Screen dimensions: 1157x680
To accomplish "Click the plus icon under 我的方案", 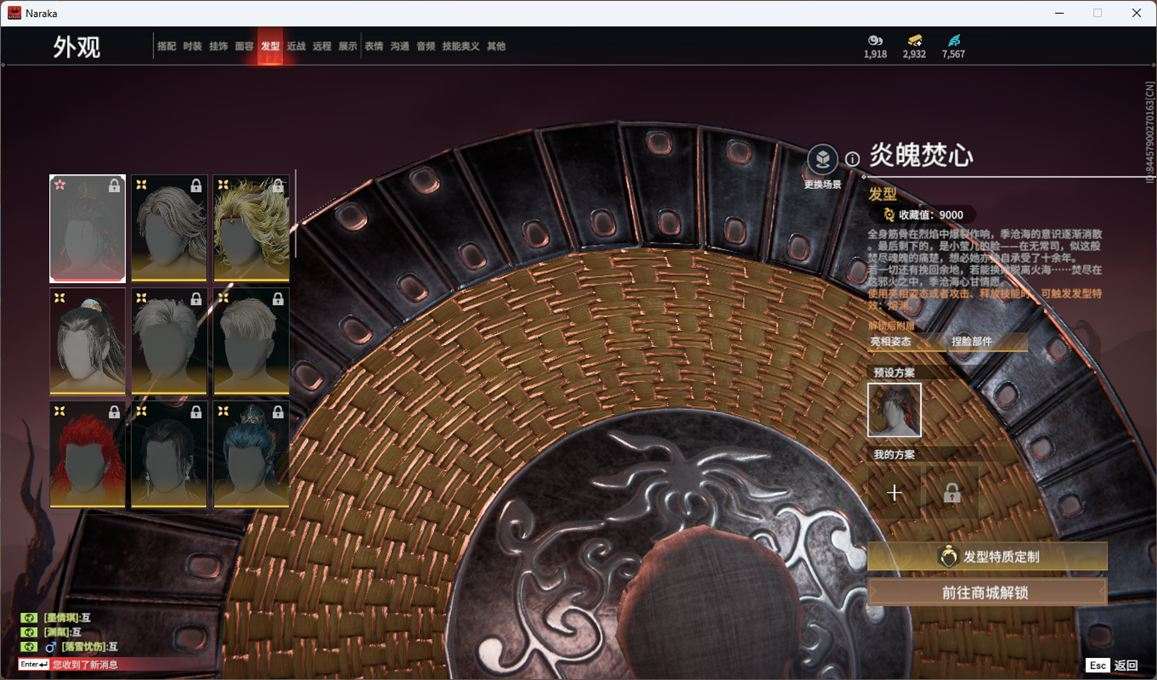I will tap(894, 491).
